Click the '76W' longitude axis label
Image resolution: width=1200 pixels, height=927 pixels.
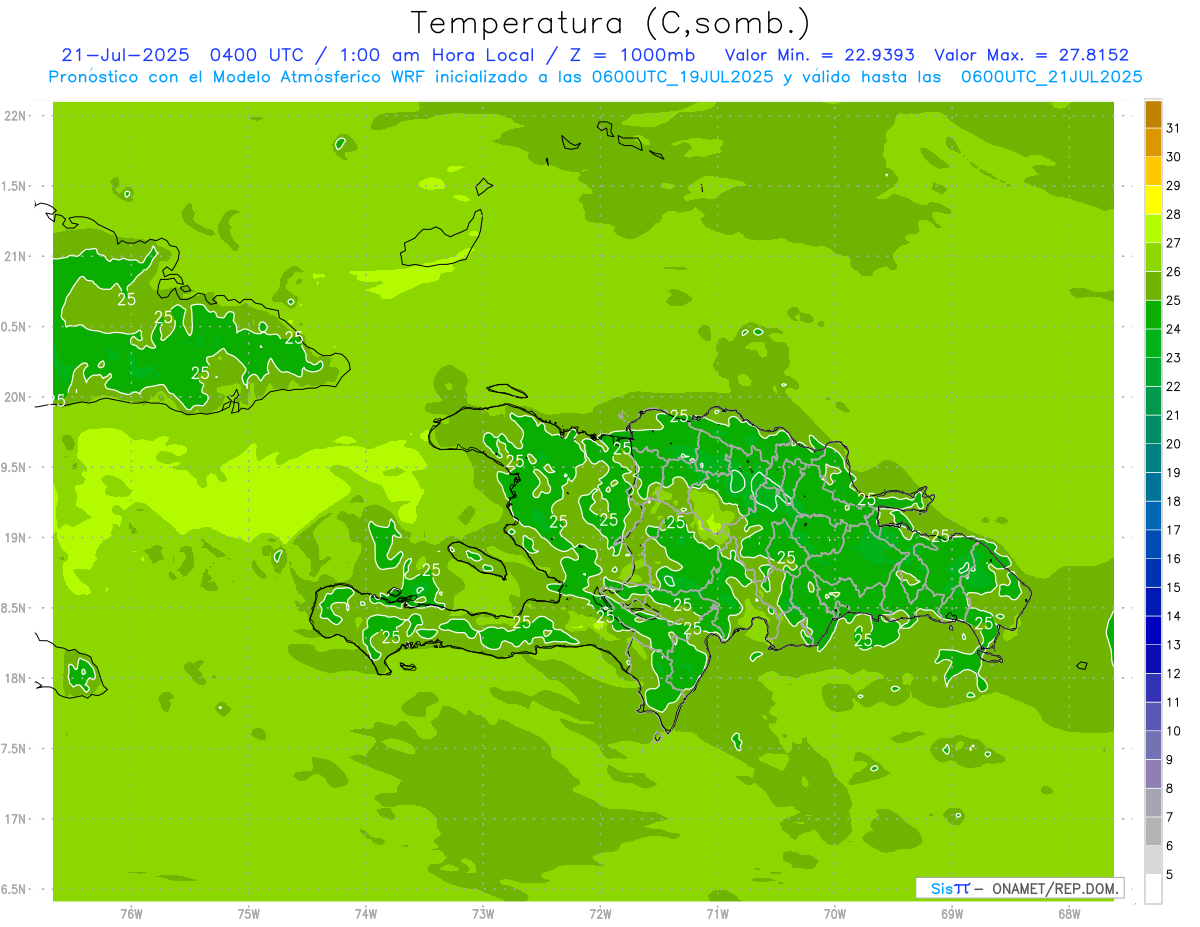click(x=131, y=914)
